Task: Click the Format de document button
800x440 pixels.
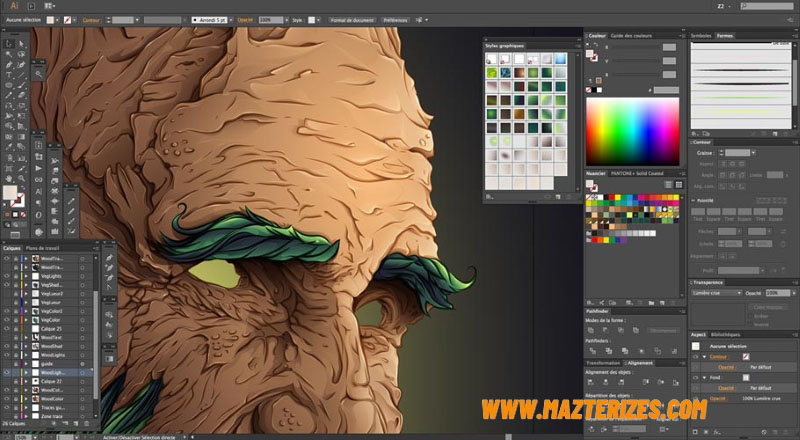Action: click(352, 20)
